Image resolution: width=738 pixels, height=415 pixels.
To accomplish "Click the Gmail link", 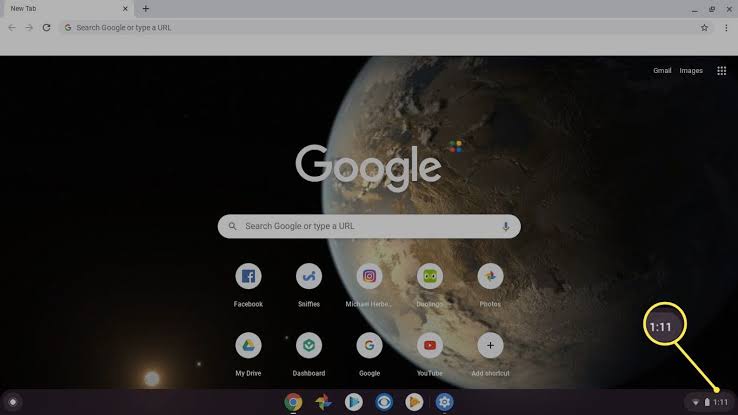I will pyautogui.click(x=662, y=71).
